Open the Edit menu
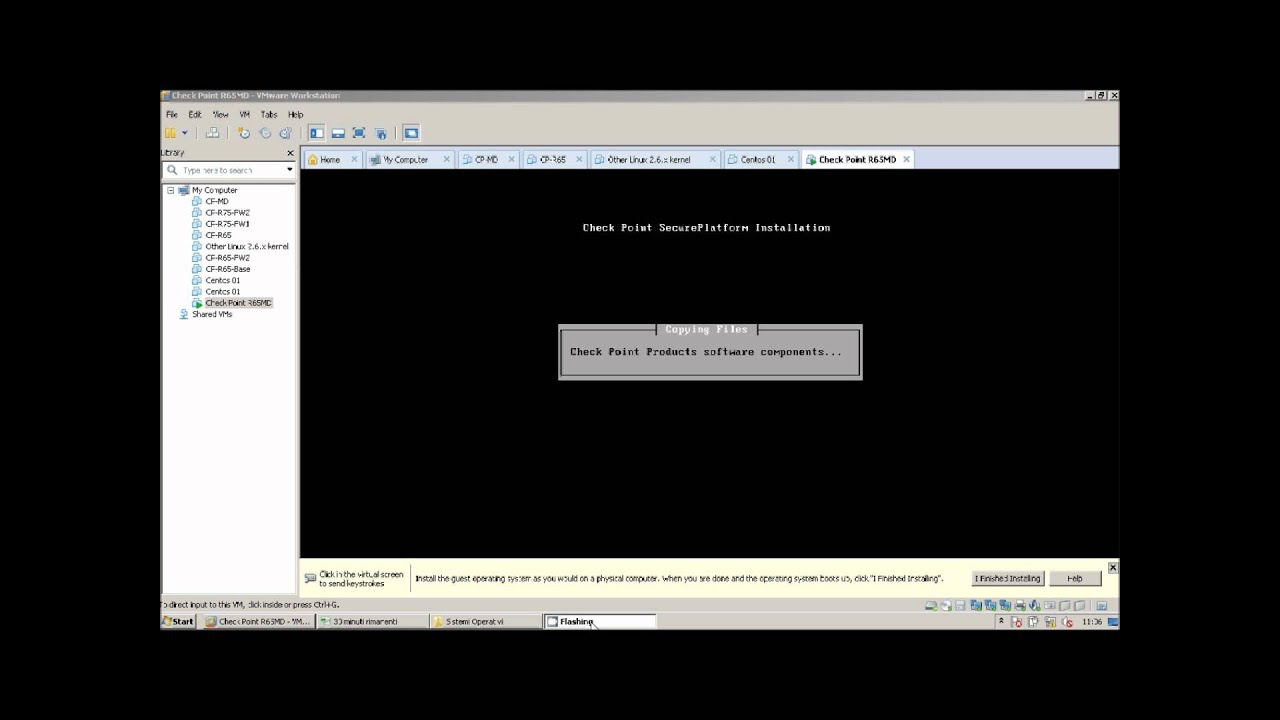1280x720 pixels. 195,115
